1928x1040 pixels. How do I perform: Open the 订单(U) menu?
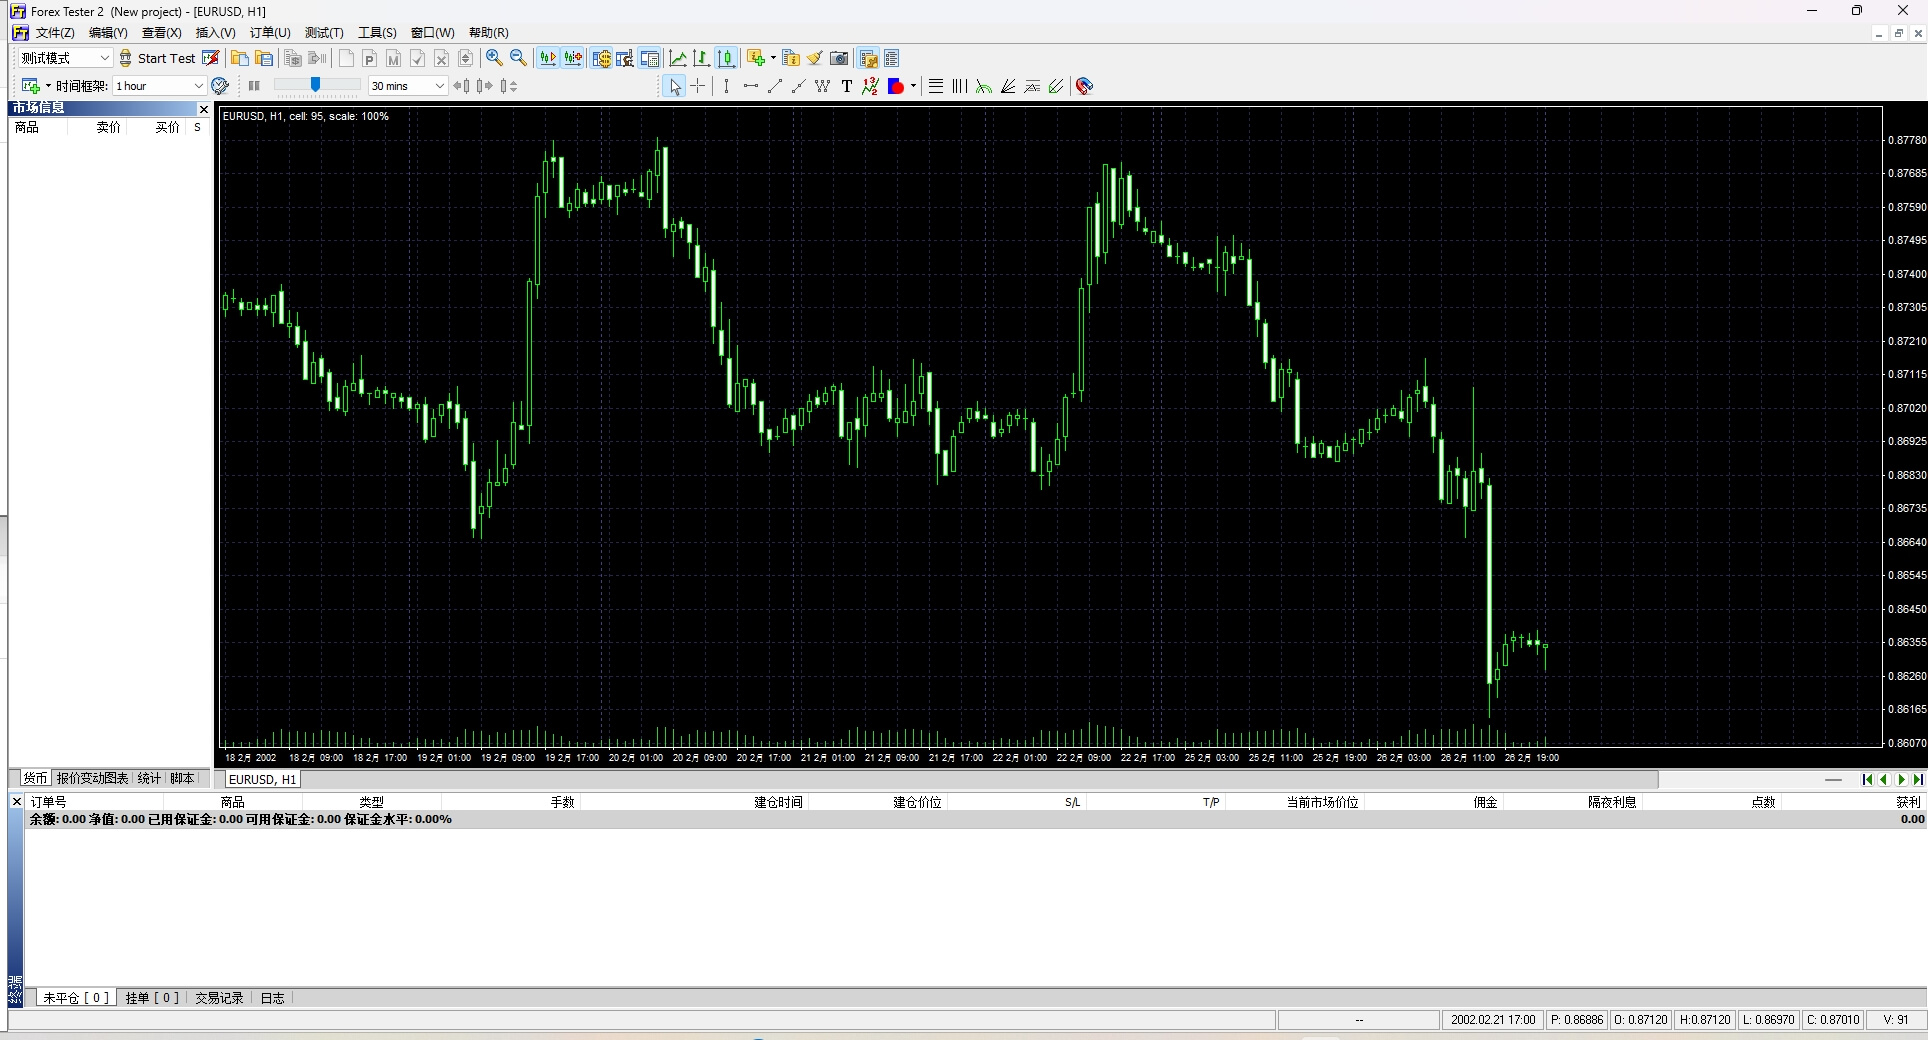(x=268, y=32)
